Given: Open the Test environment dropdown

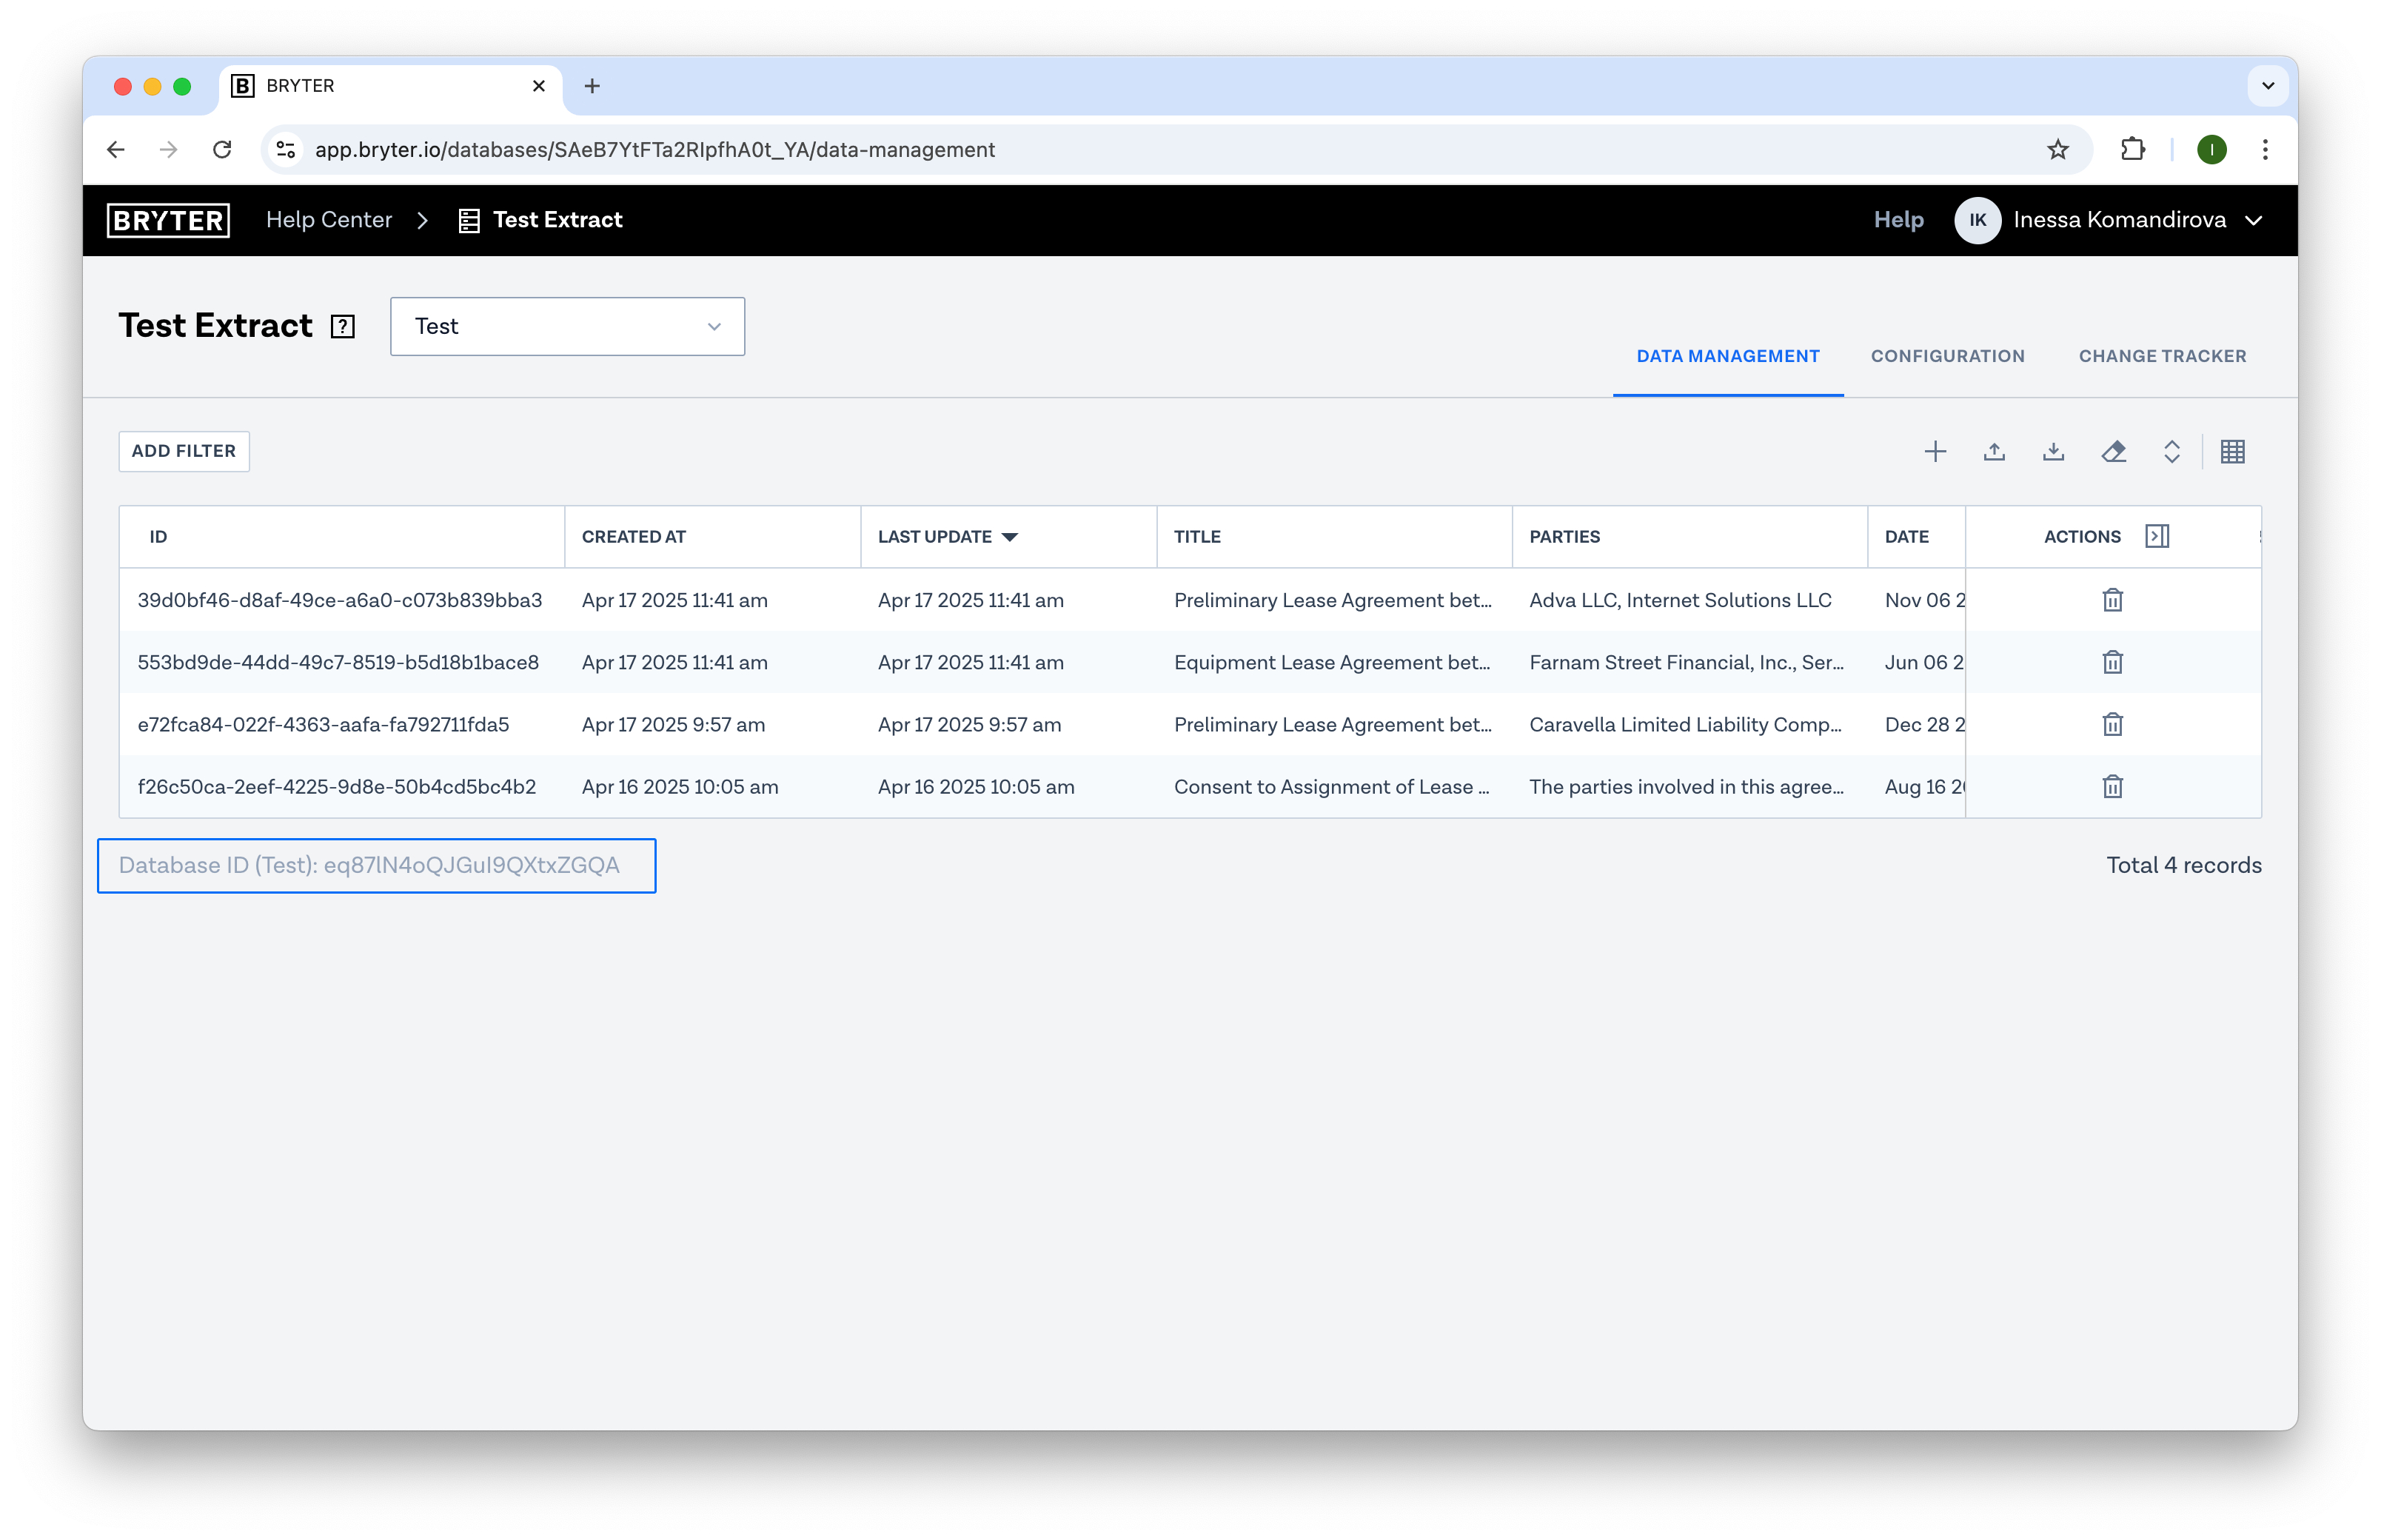Looking at the screenshot, I should tap(566, 326).
